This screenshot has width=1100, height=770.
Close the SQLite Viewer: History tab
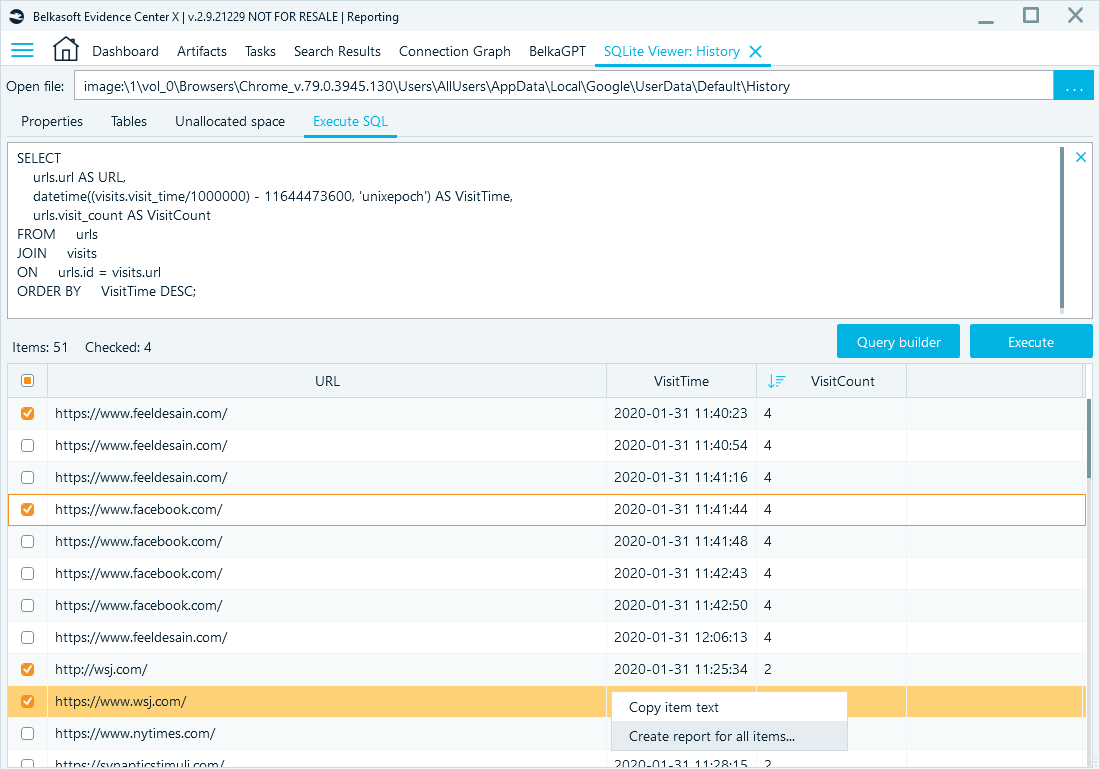click(758, 50)
